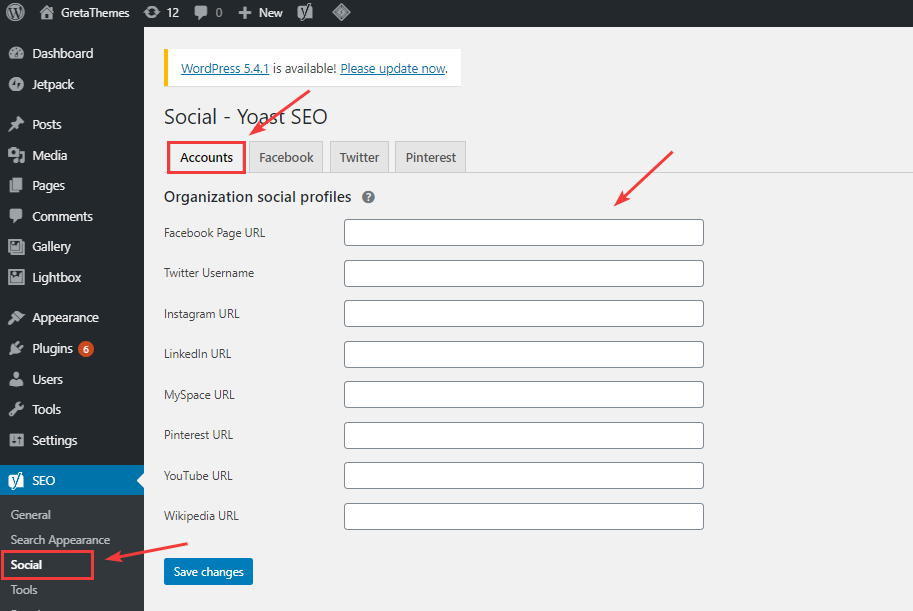This screenshot has height=611, width=913.
Task: Switch to the Twitter tab
Action: 359,157
